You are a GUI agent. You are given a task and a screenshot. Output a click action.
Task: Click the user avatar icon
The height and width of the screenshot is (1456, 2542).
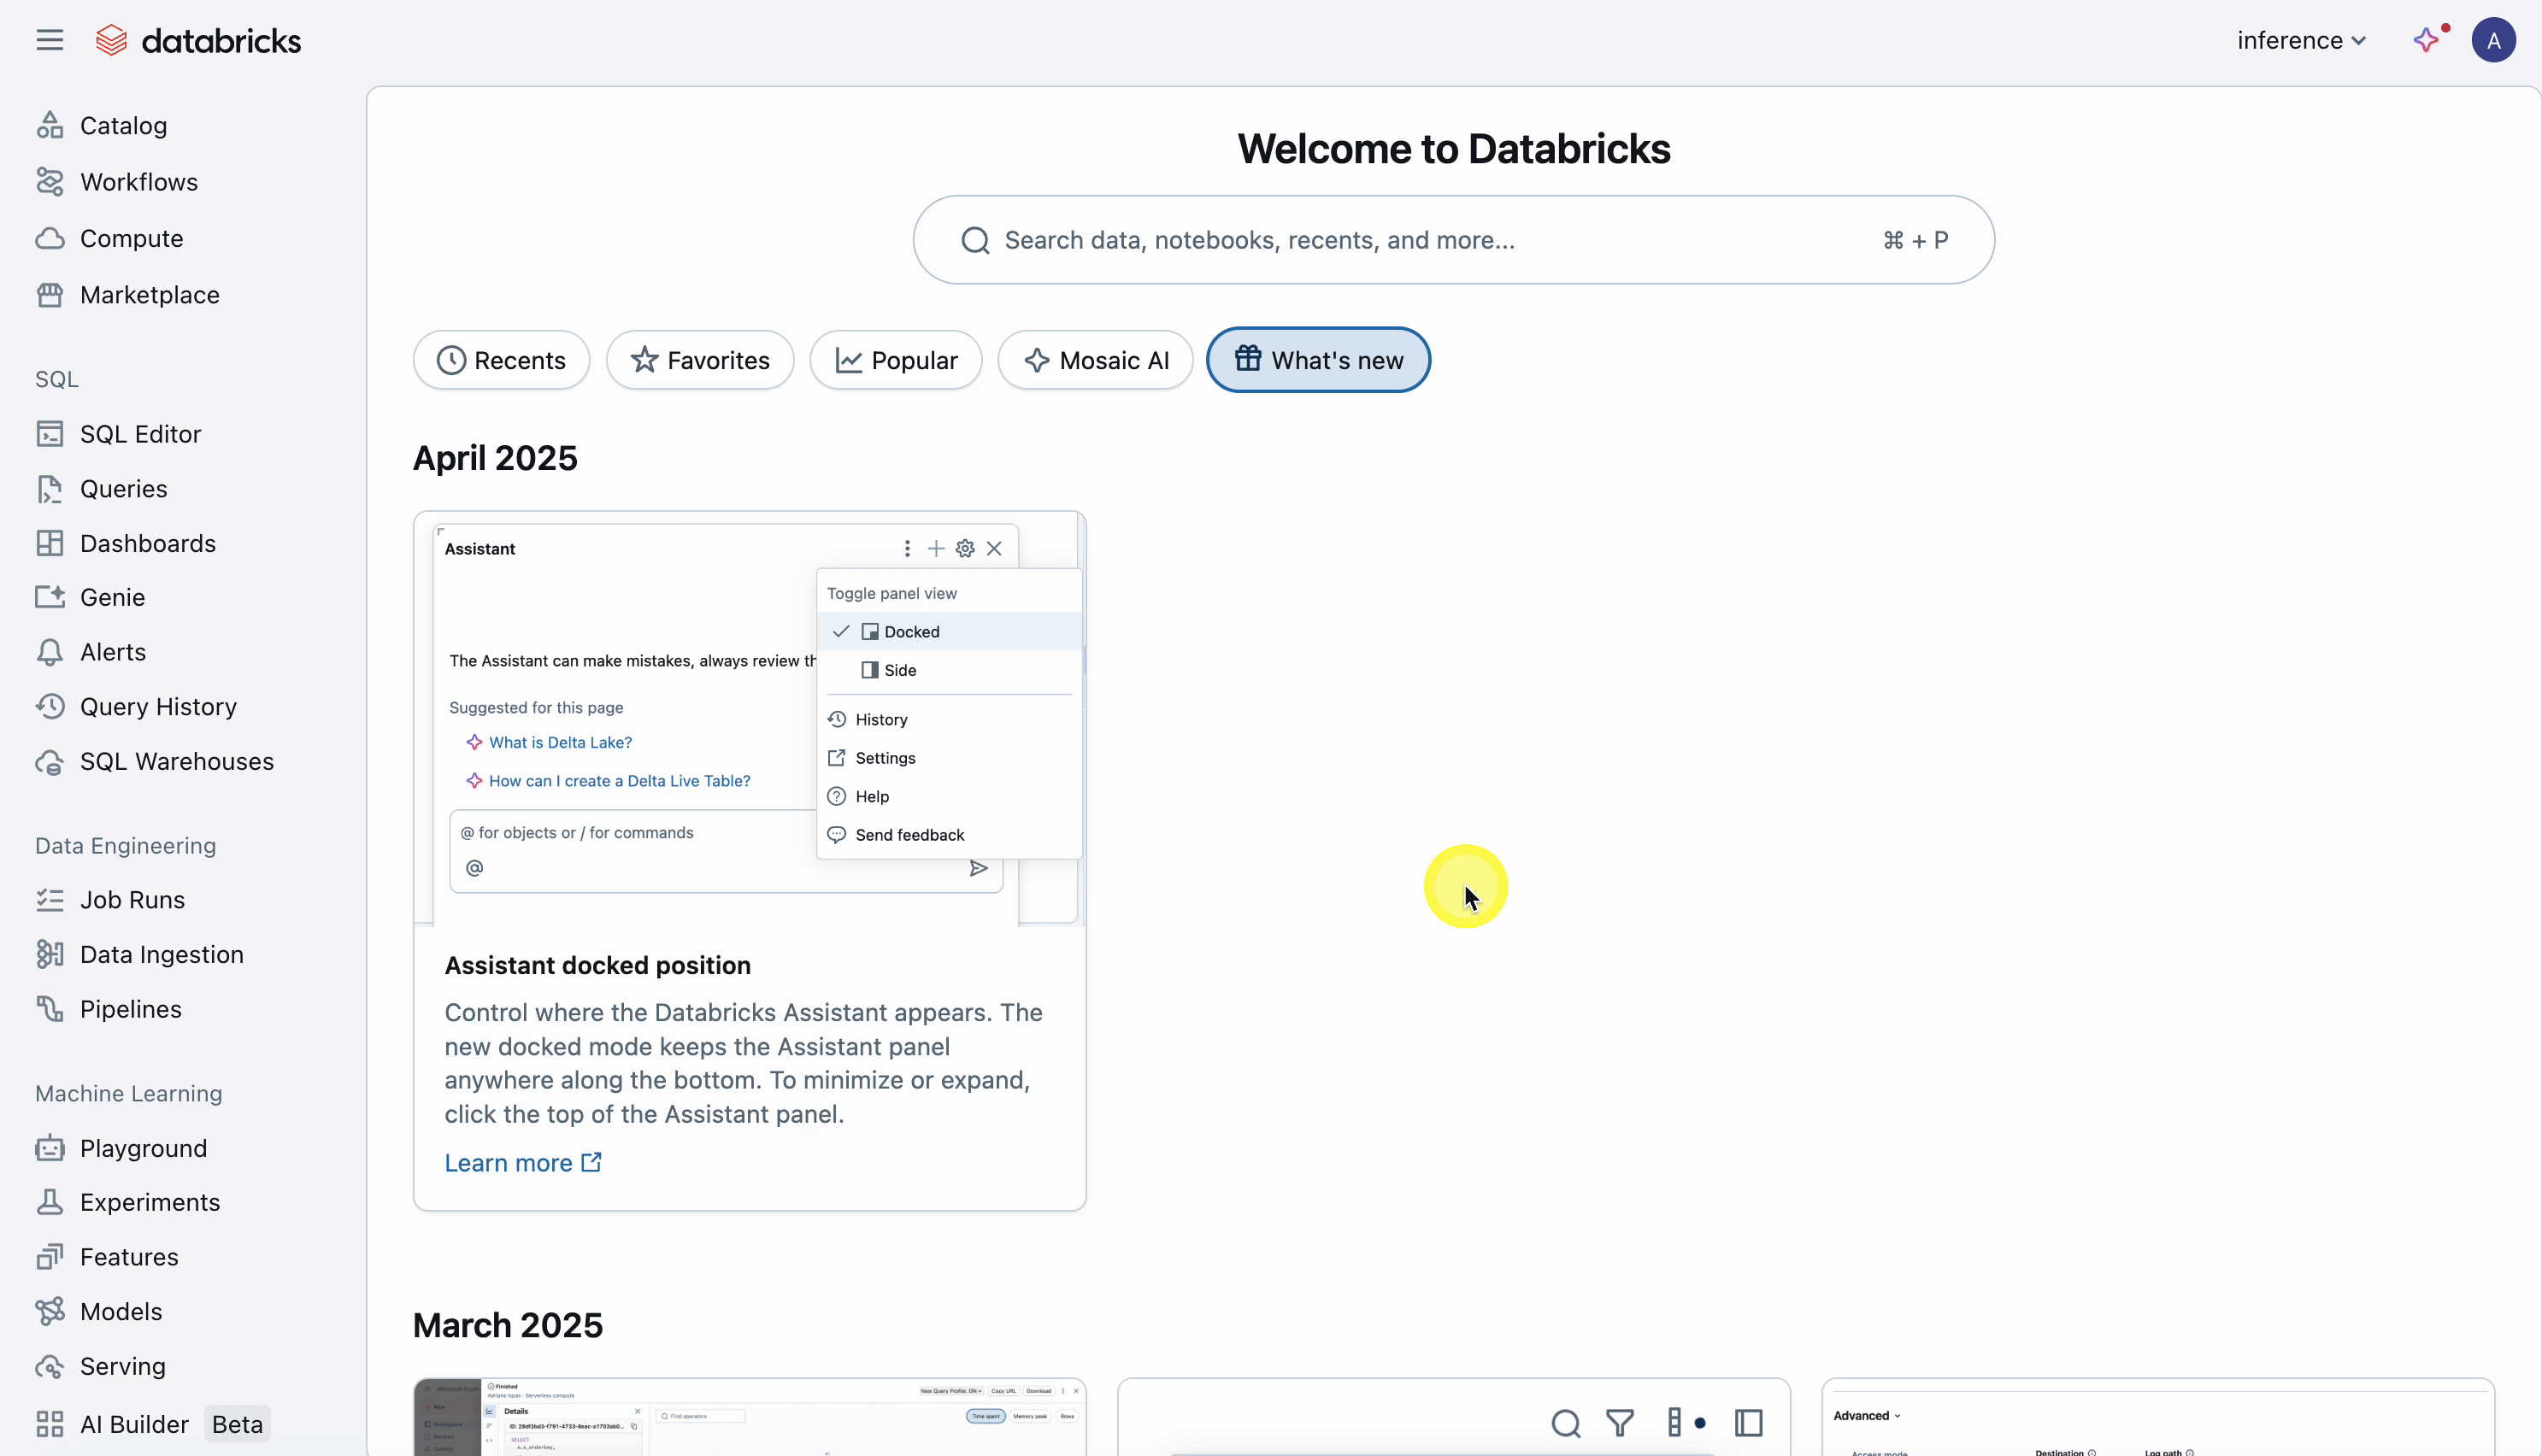[2493, 40]
